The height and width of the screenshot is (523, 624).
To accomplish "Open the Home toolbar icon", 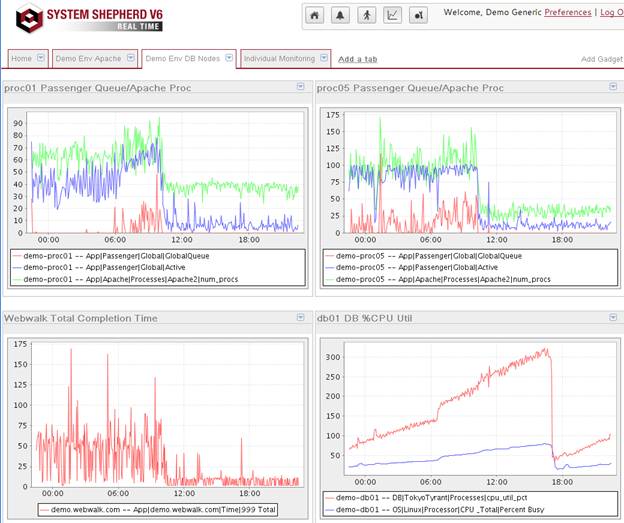I will pos(314,16).
